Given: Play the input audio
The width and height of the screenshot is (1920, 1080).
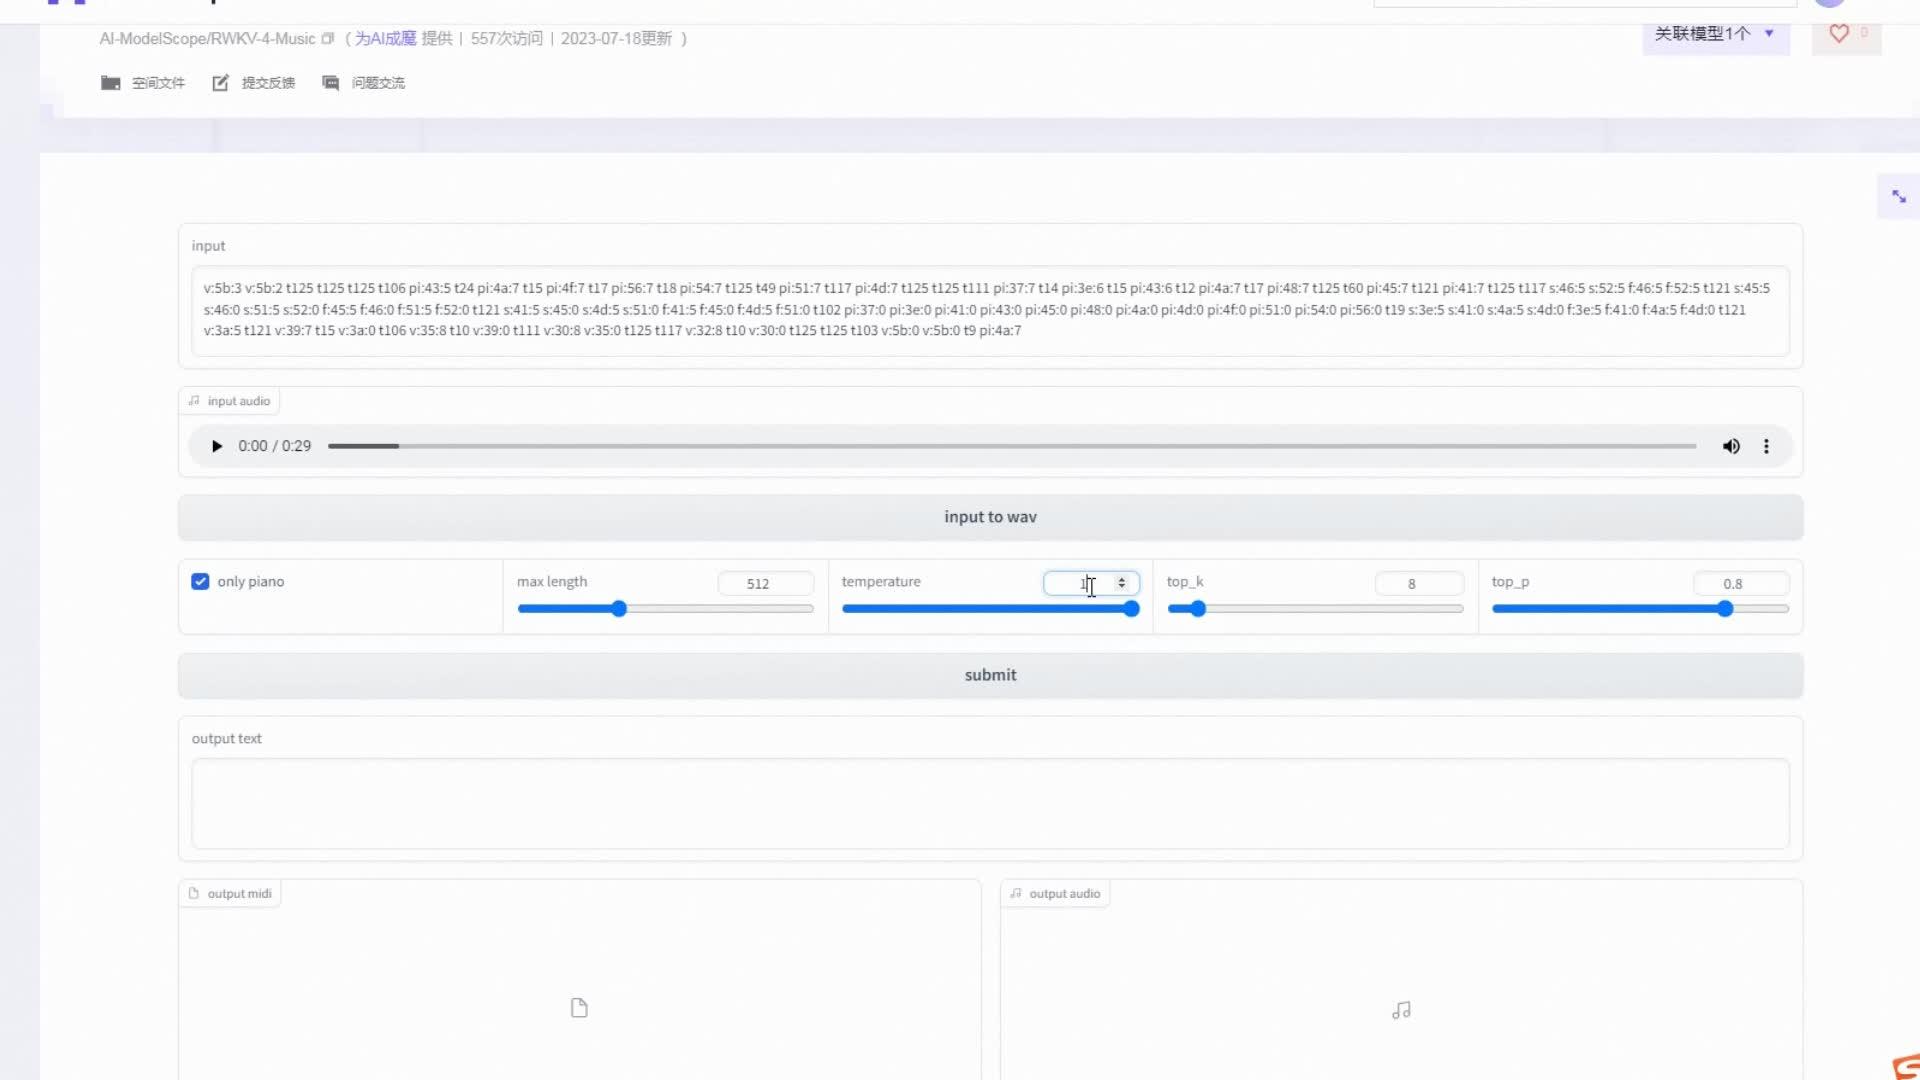Looking at the screenshot, I should click(216, 446).
